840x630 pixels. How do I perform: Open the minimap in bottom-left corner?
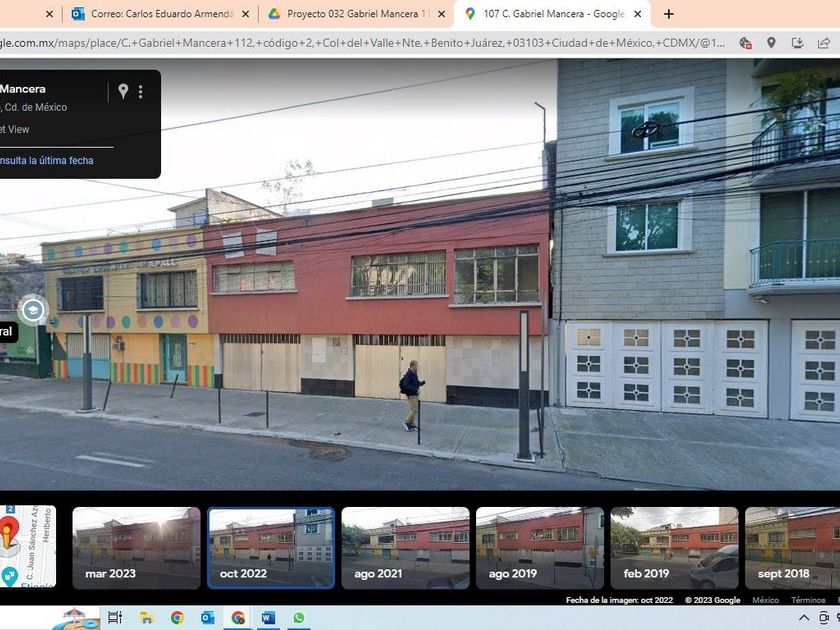coord(27,546)
